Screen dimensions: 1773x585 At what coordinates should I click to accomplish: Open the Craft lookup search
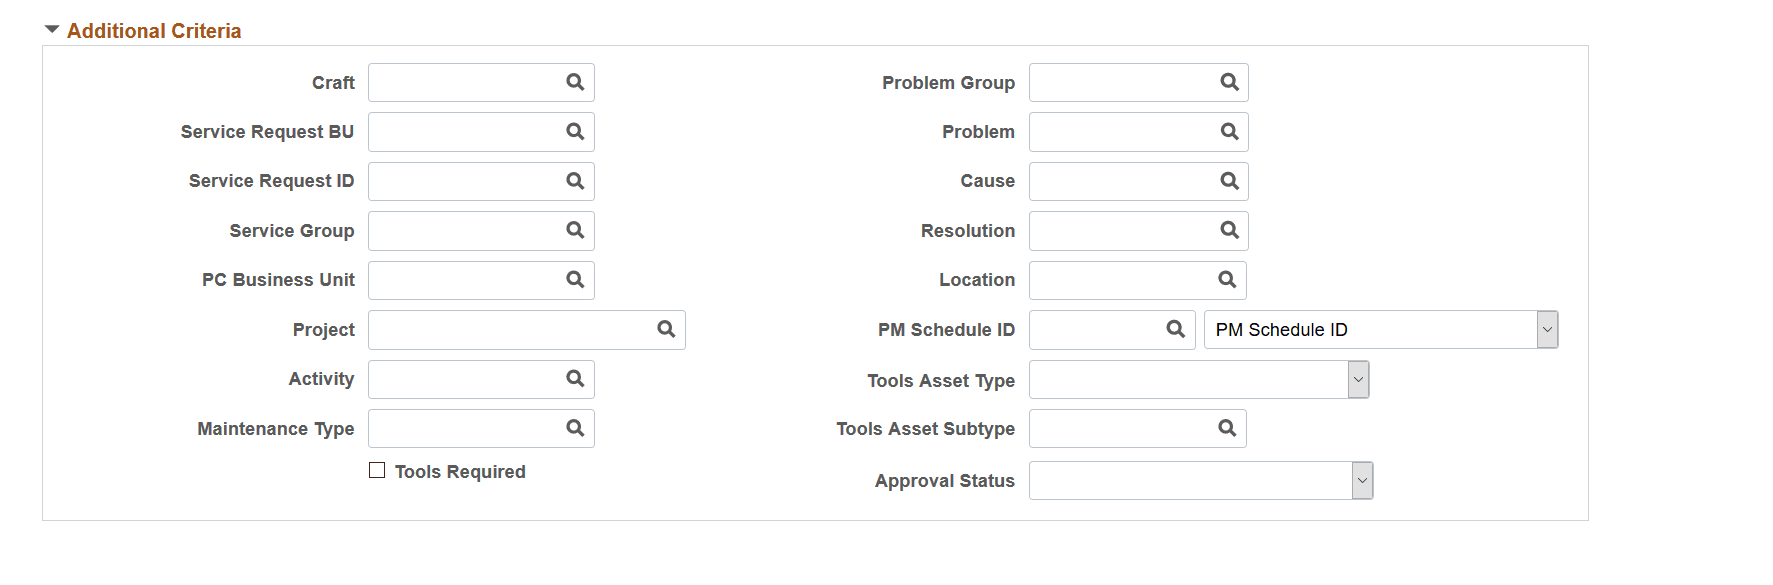(574, 82)
